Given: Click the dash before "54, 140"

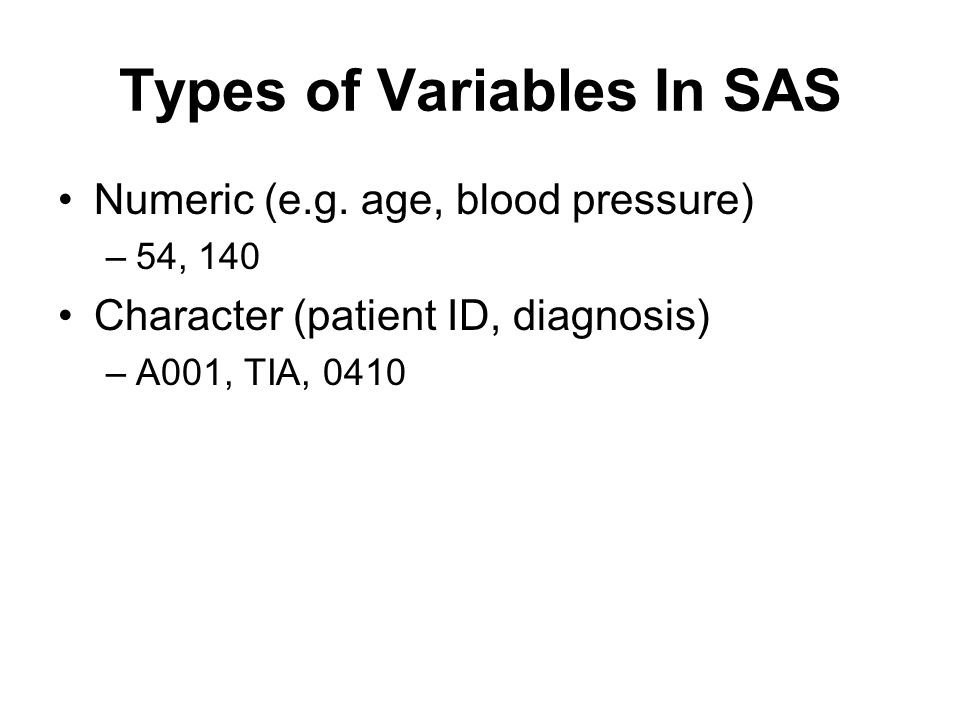Looking at the screenshot, I should (x=115, y=258).
